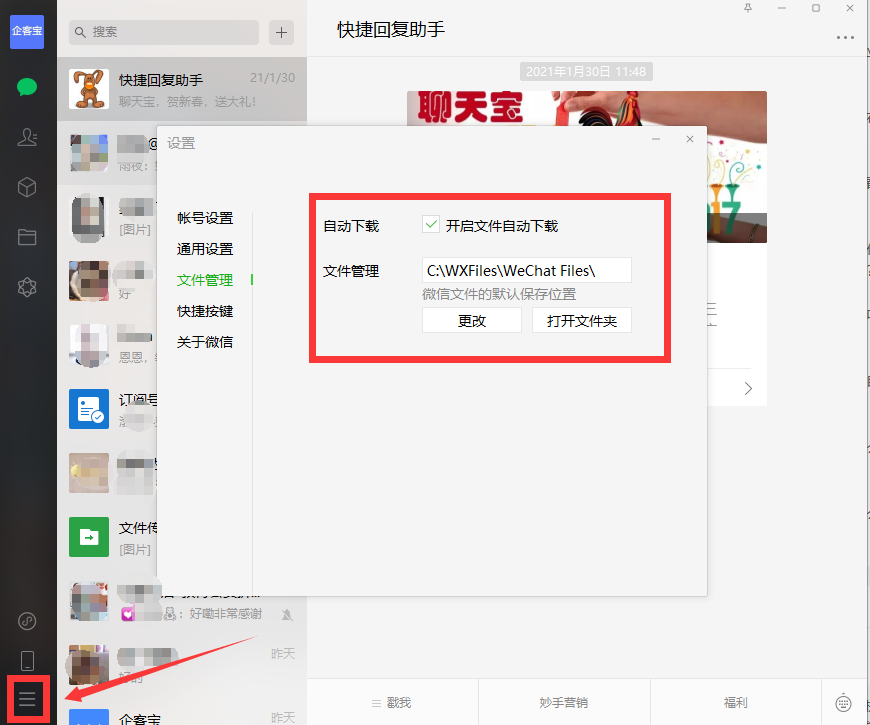Click the 微信文件的默认保存位置 hint text
Viewport: 870px width, 725px height.
pyautogui.click(x=499, y=294)
